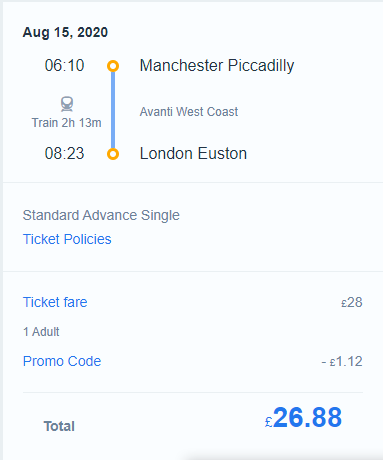This screenshot has height=460, width=383.
Task: Click the £28 ticket fare amount
Action: pos(352,302)
